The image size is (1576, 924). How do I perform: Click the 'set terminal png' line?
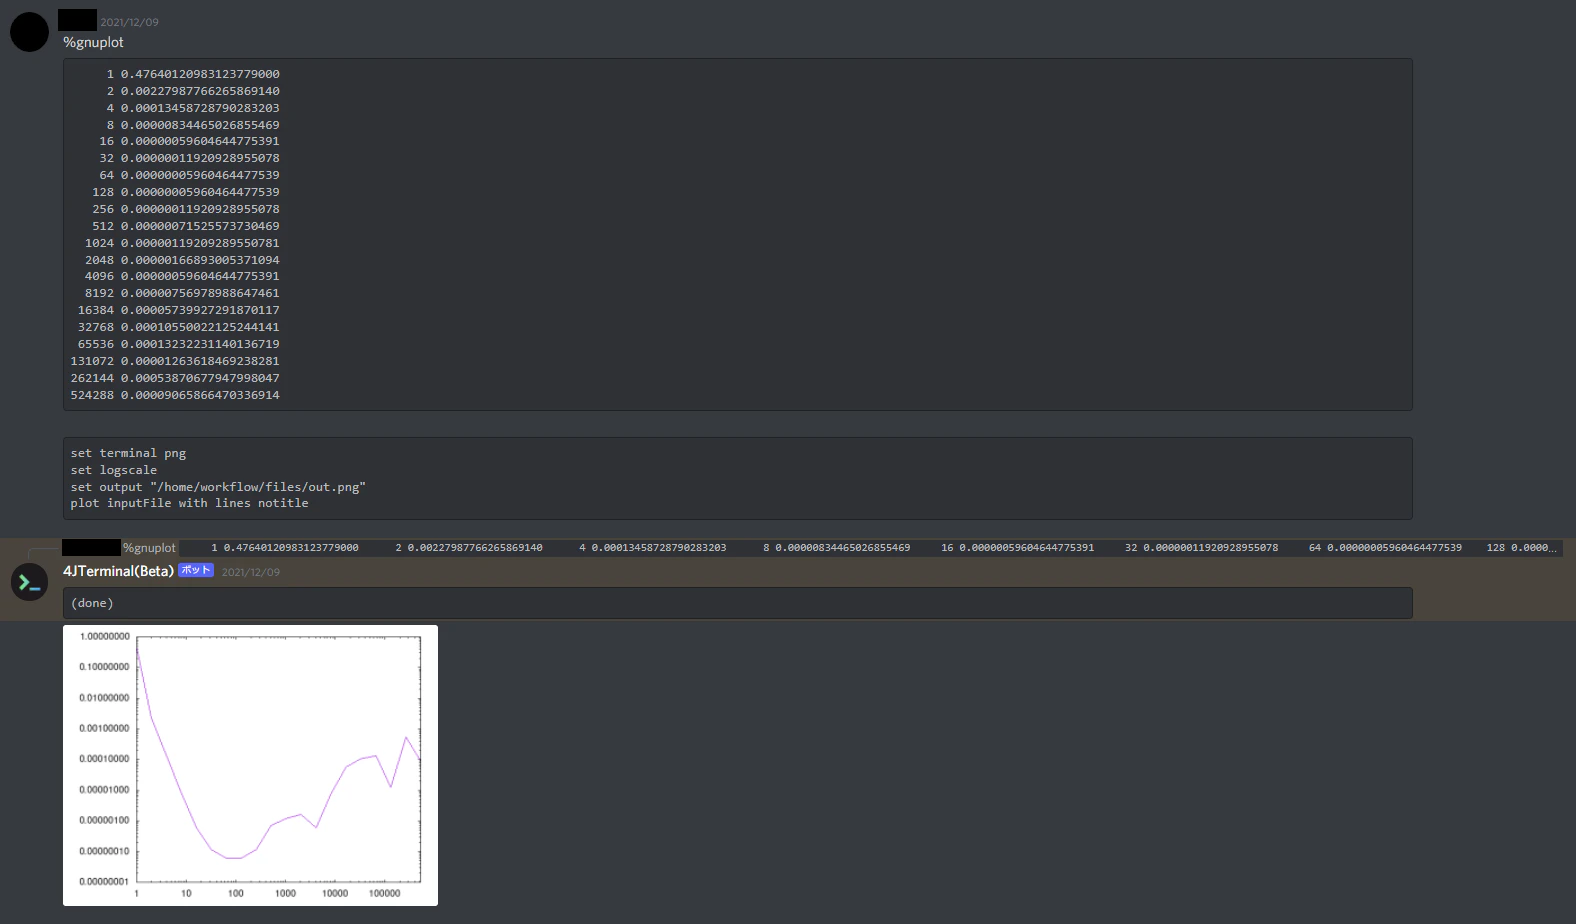point(128,453)
